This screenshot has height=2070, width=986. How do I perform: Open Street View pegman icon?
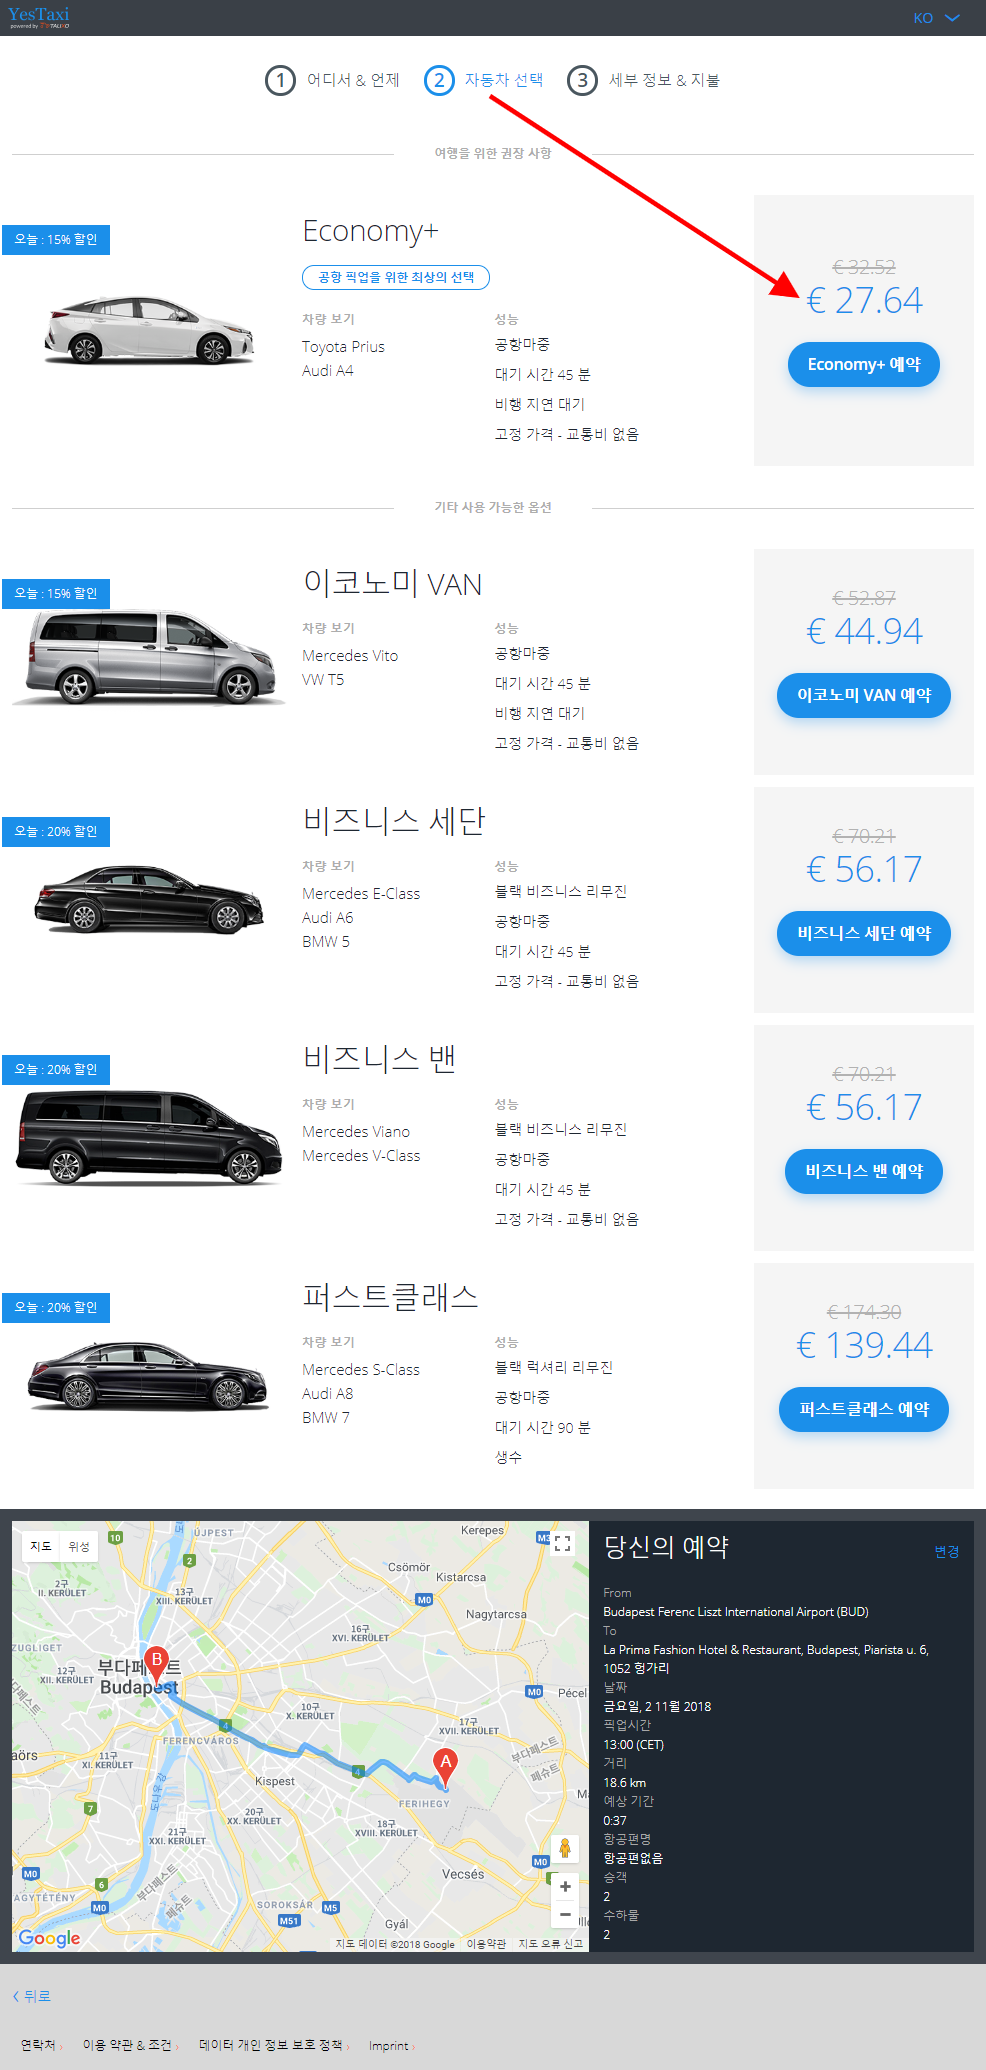click(x=565, y=1849)
